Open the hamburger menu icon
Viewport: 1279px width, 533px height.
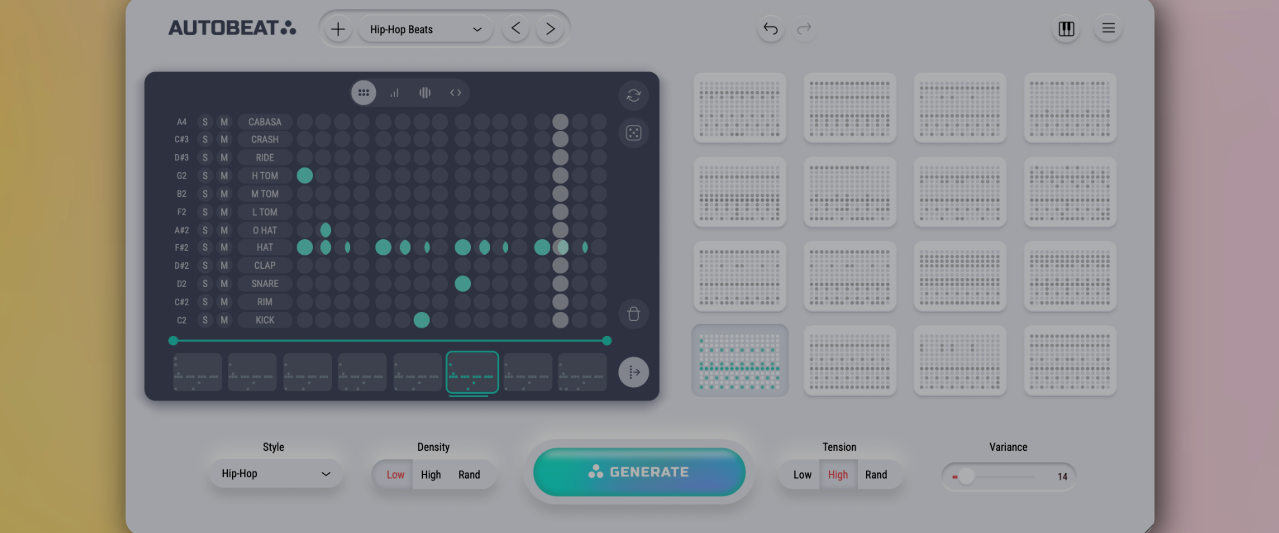tap(1108, 29)
